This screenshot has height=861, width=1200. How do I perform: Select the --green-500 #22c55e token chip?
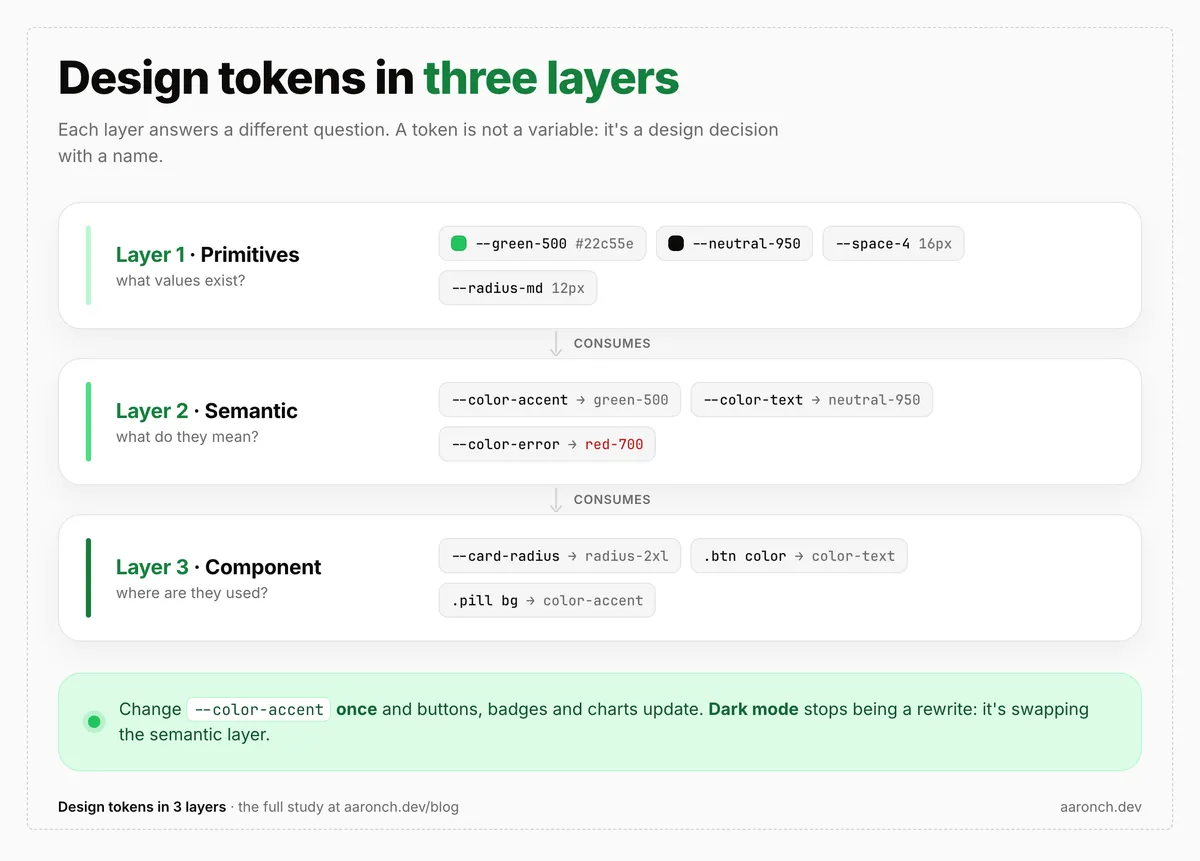pos(543,243)
